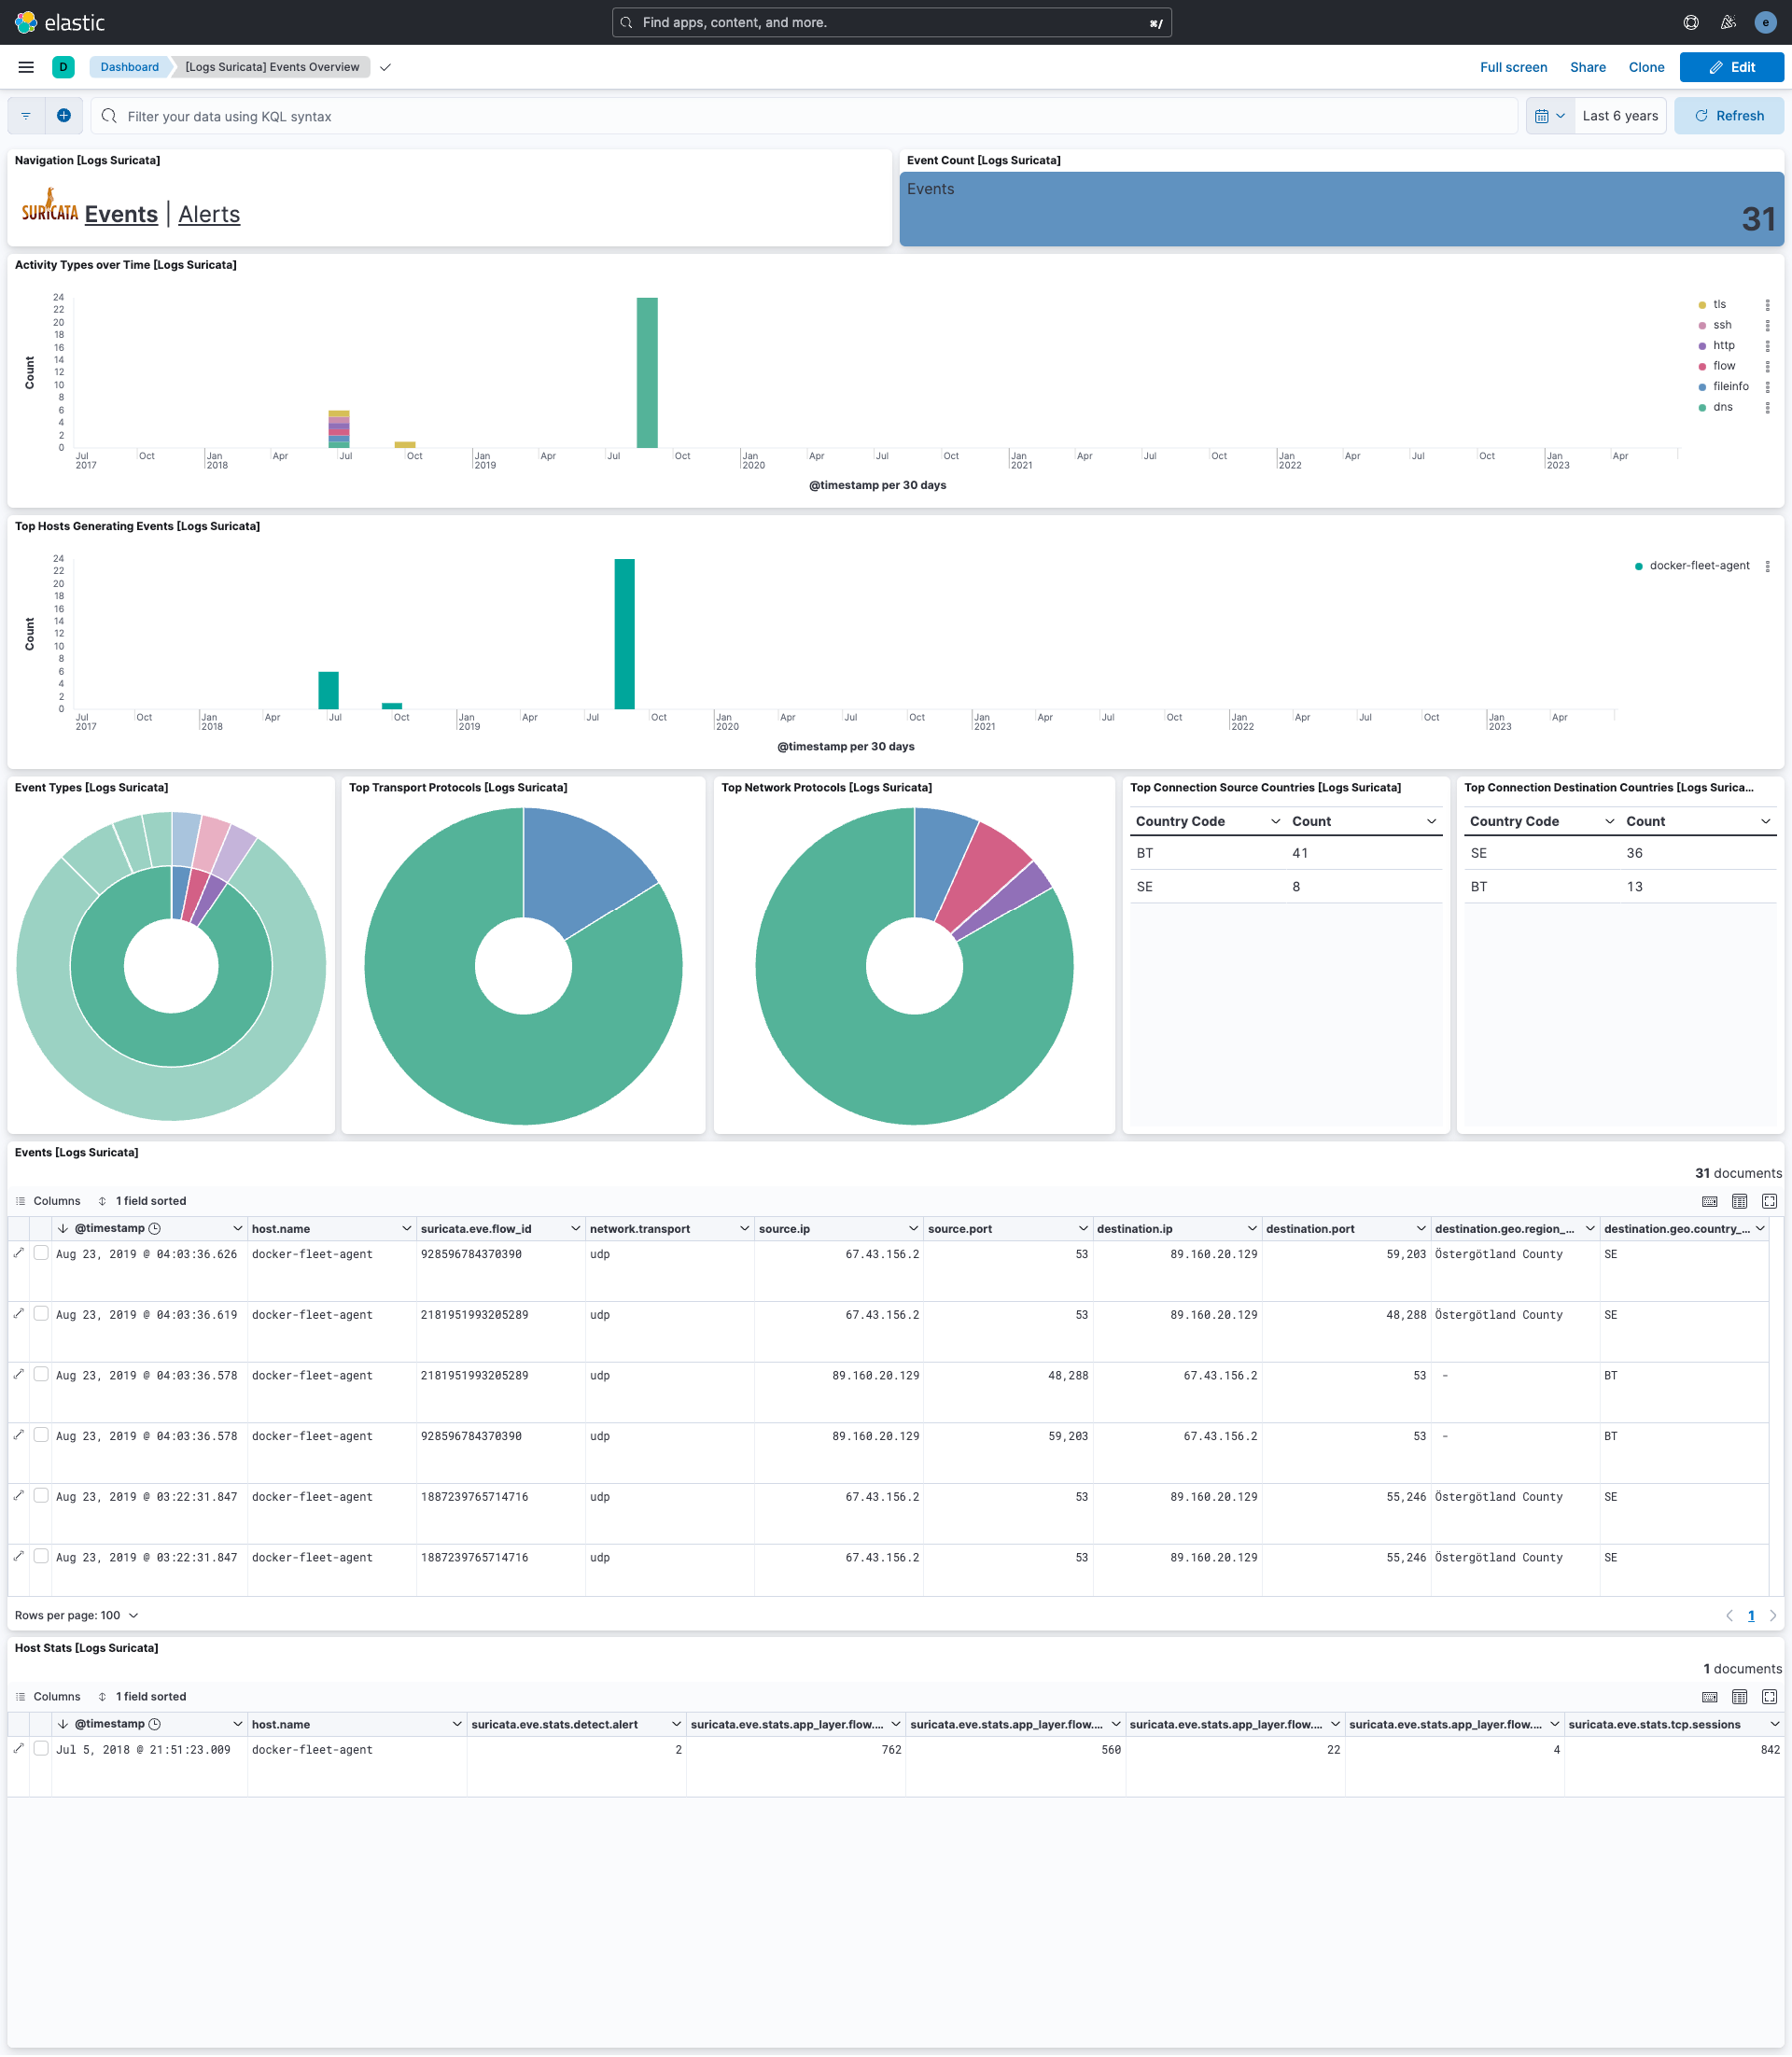This screenshot has width=1792, height=2057.
Task: Click Dashboard breadcrumb item
Action: click(129, 67)
